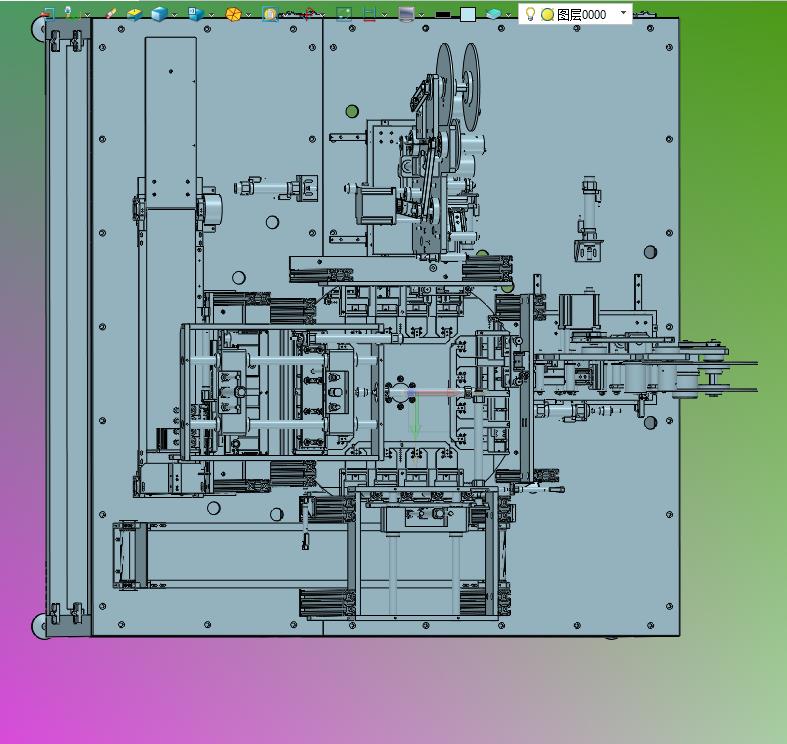Click the 图层0000 layer name text

pyautogui.click(x=581, y=15)
